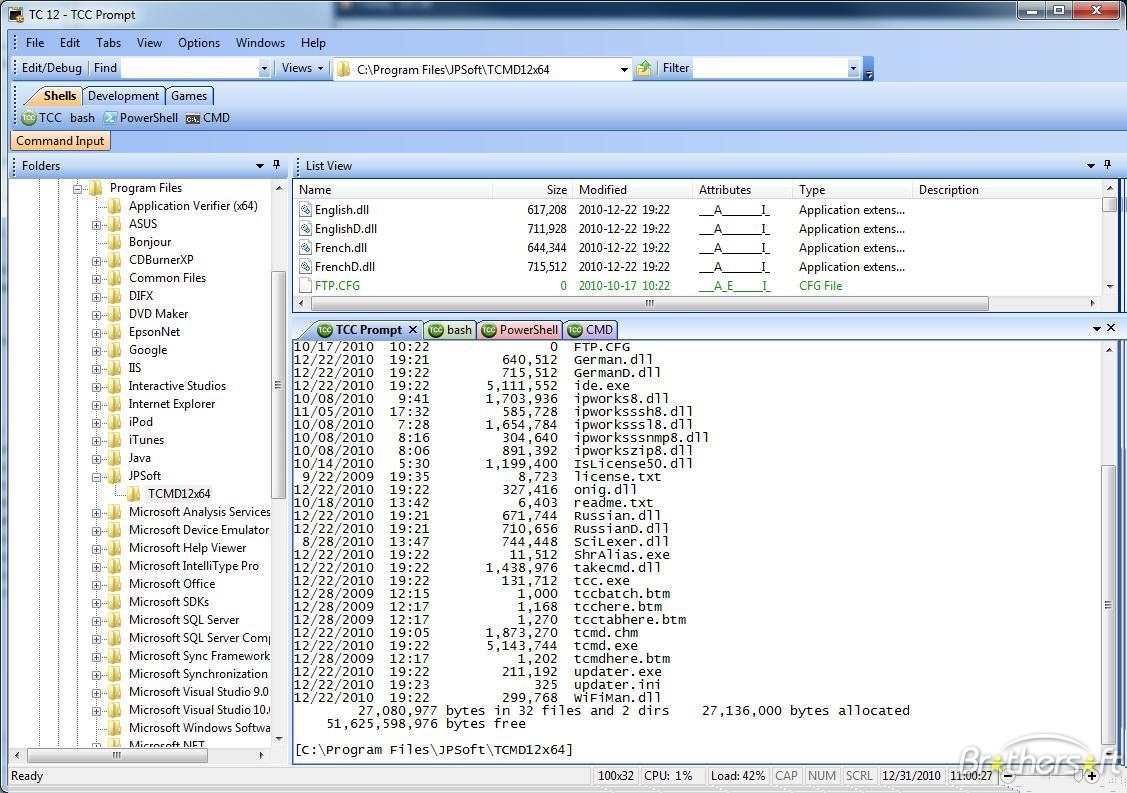Click the zoom-in plus icon in status bar

point(1092,776)
